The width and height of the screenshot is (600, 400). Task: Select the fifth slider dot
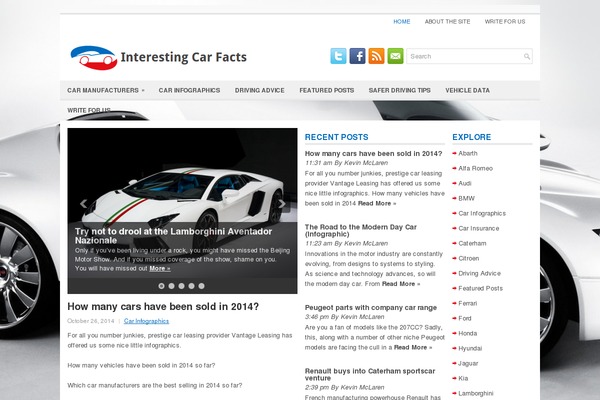coord(201,286)
